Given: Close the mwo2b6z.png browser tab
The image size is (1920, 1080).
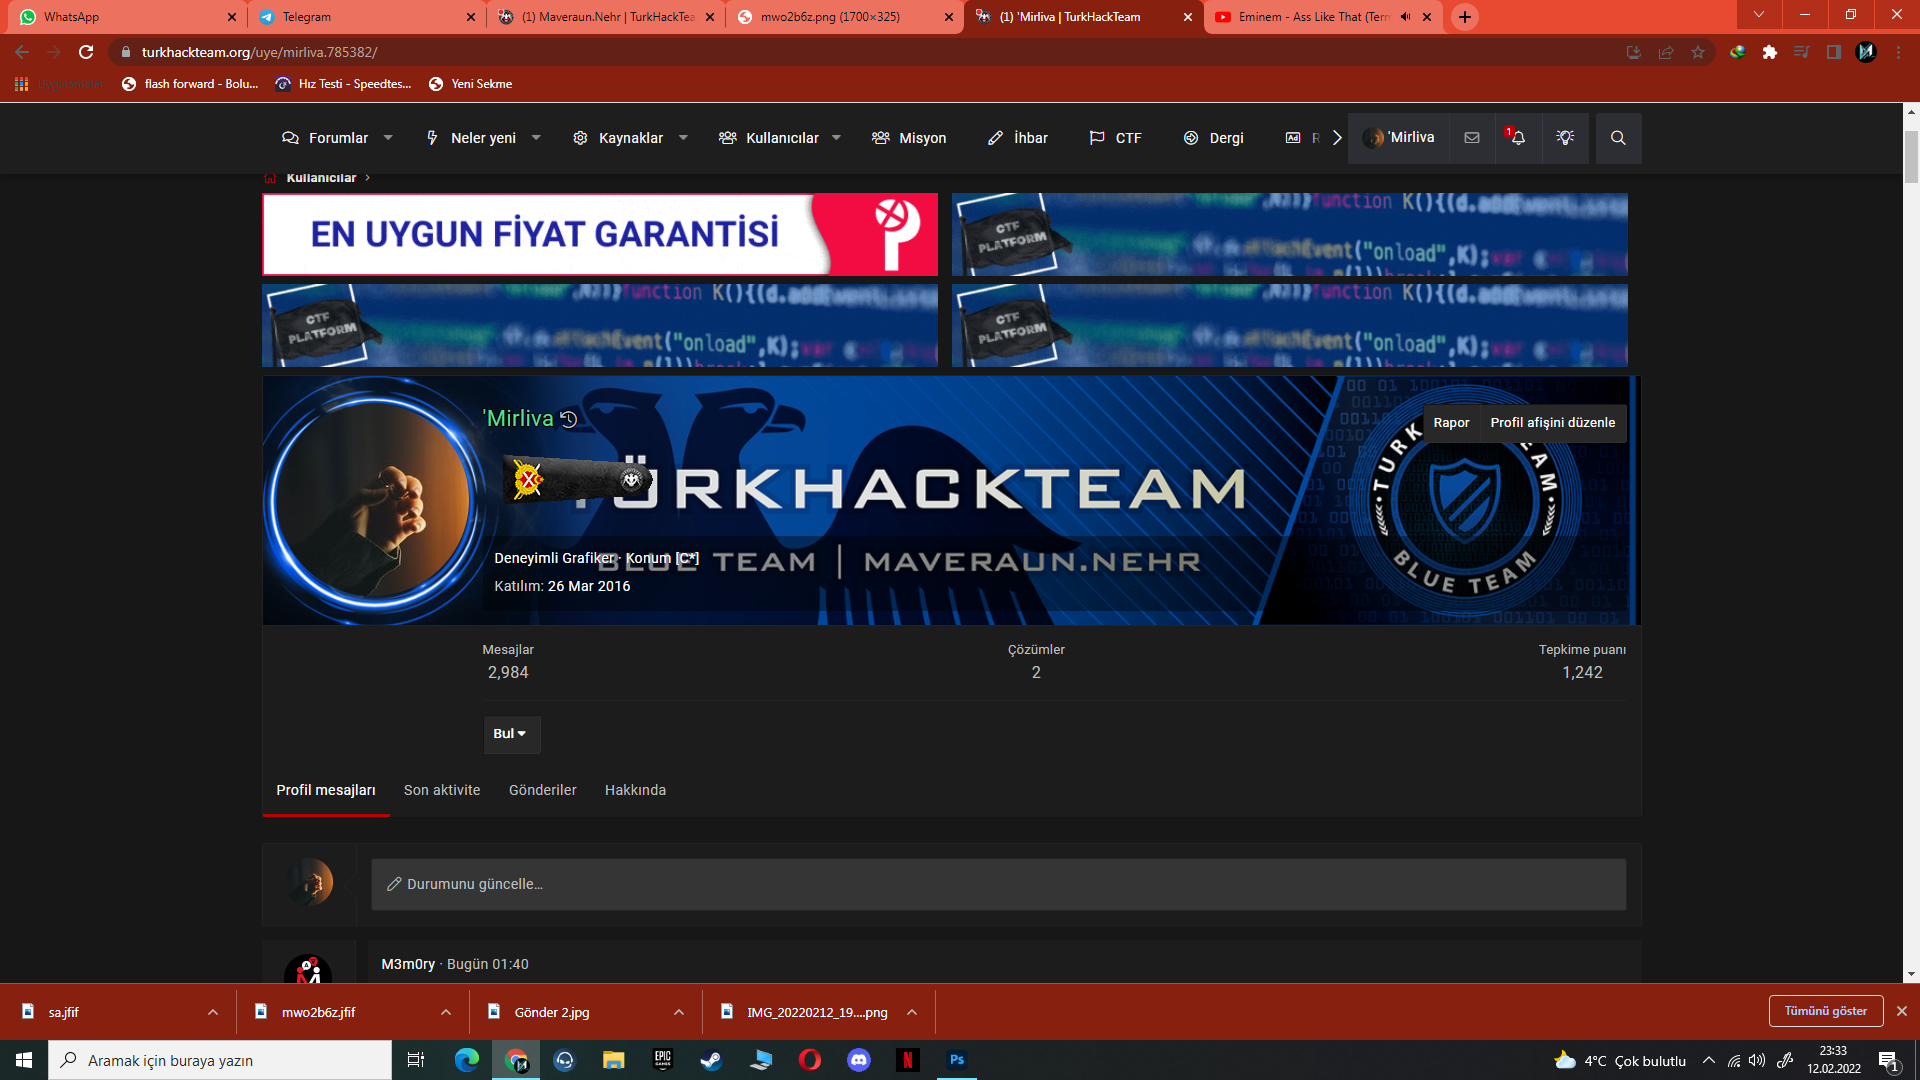Looking at the screenshot, I should pyautogui.click(x=949, y=17).
